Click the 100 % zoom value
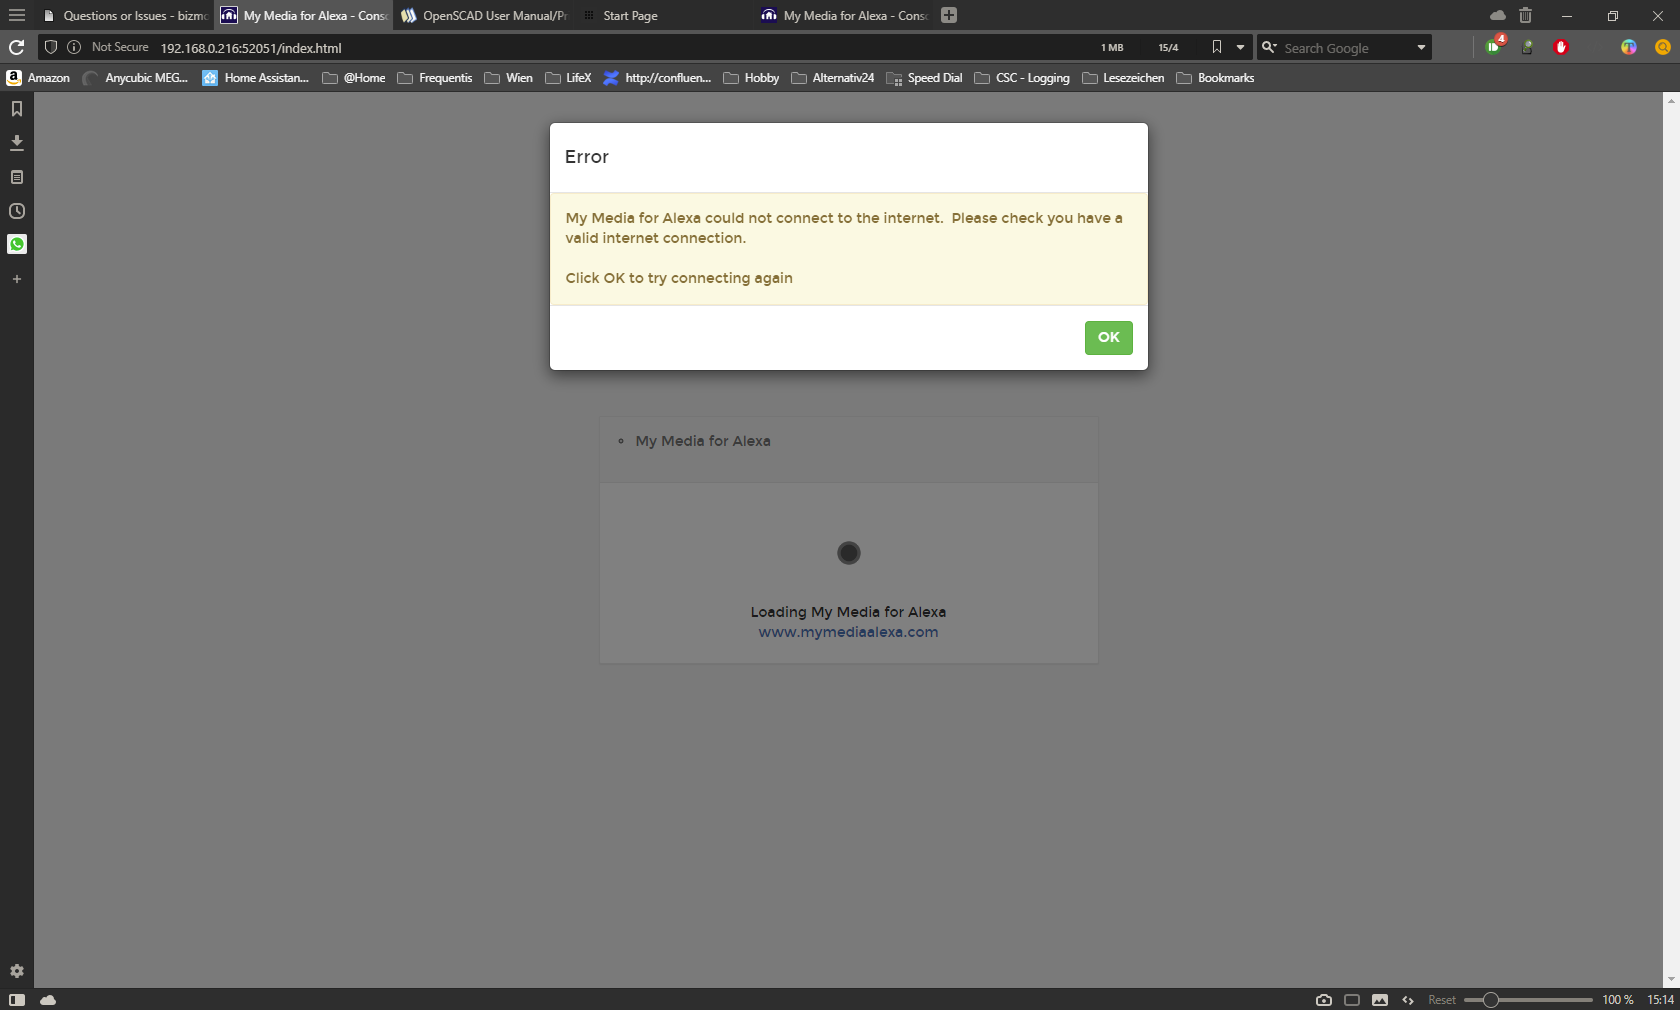Image resolution: width=1680 pixels, height=1010 pixels. (x=1617, y=1000)
